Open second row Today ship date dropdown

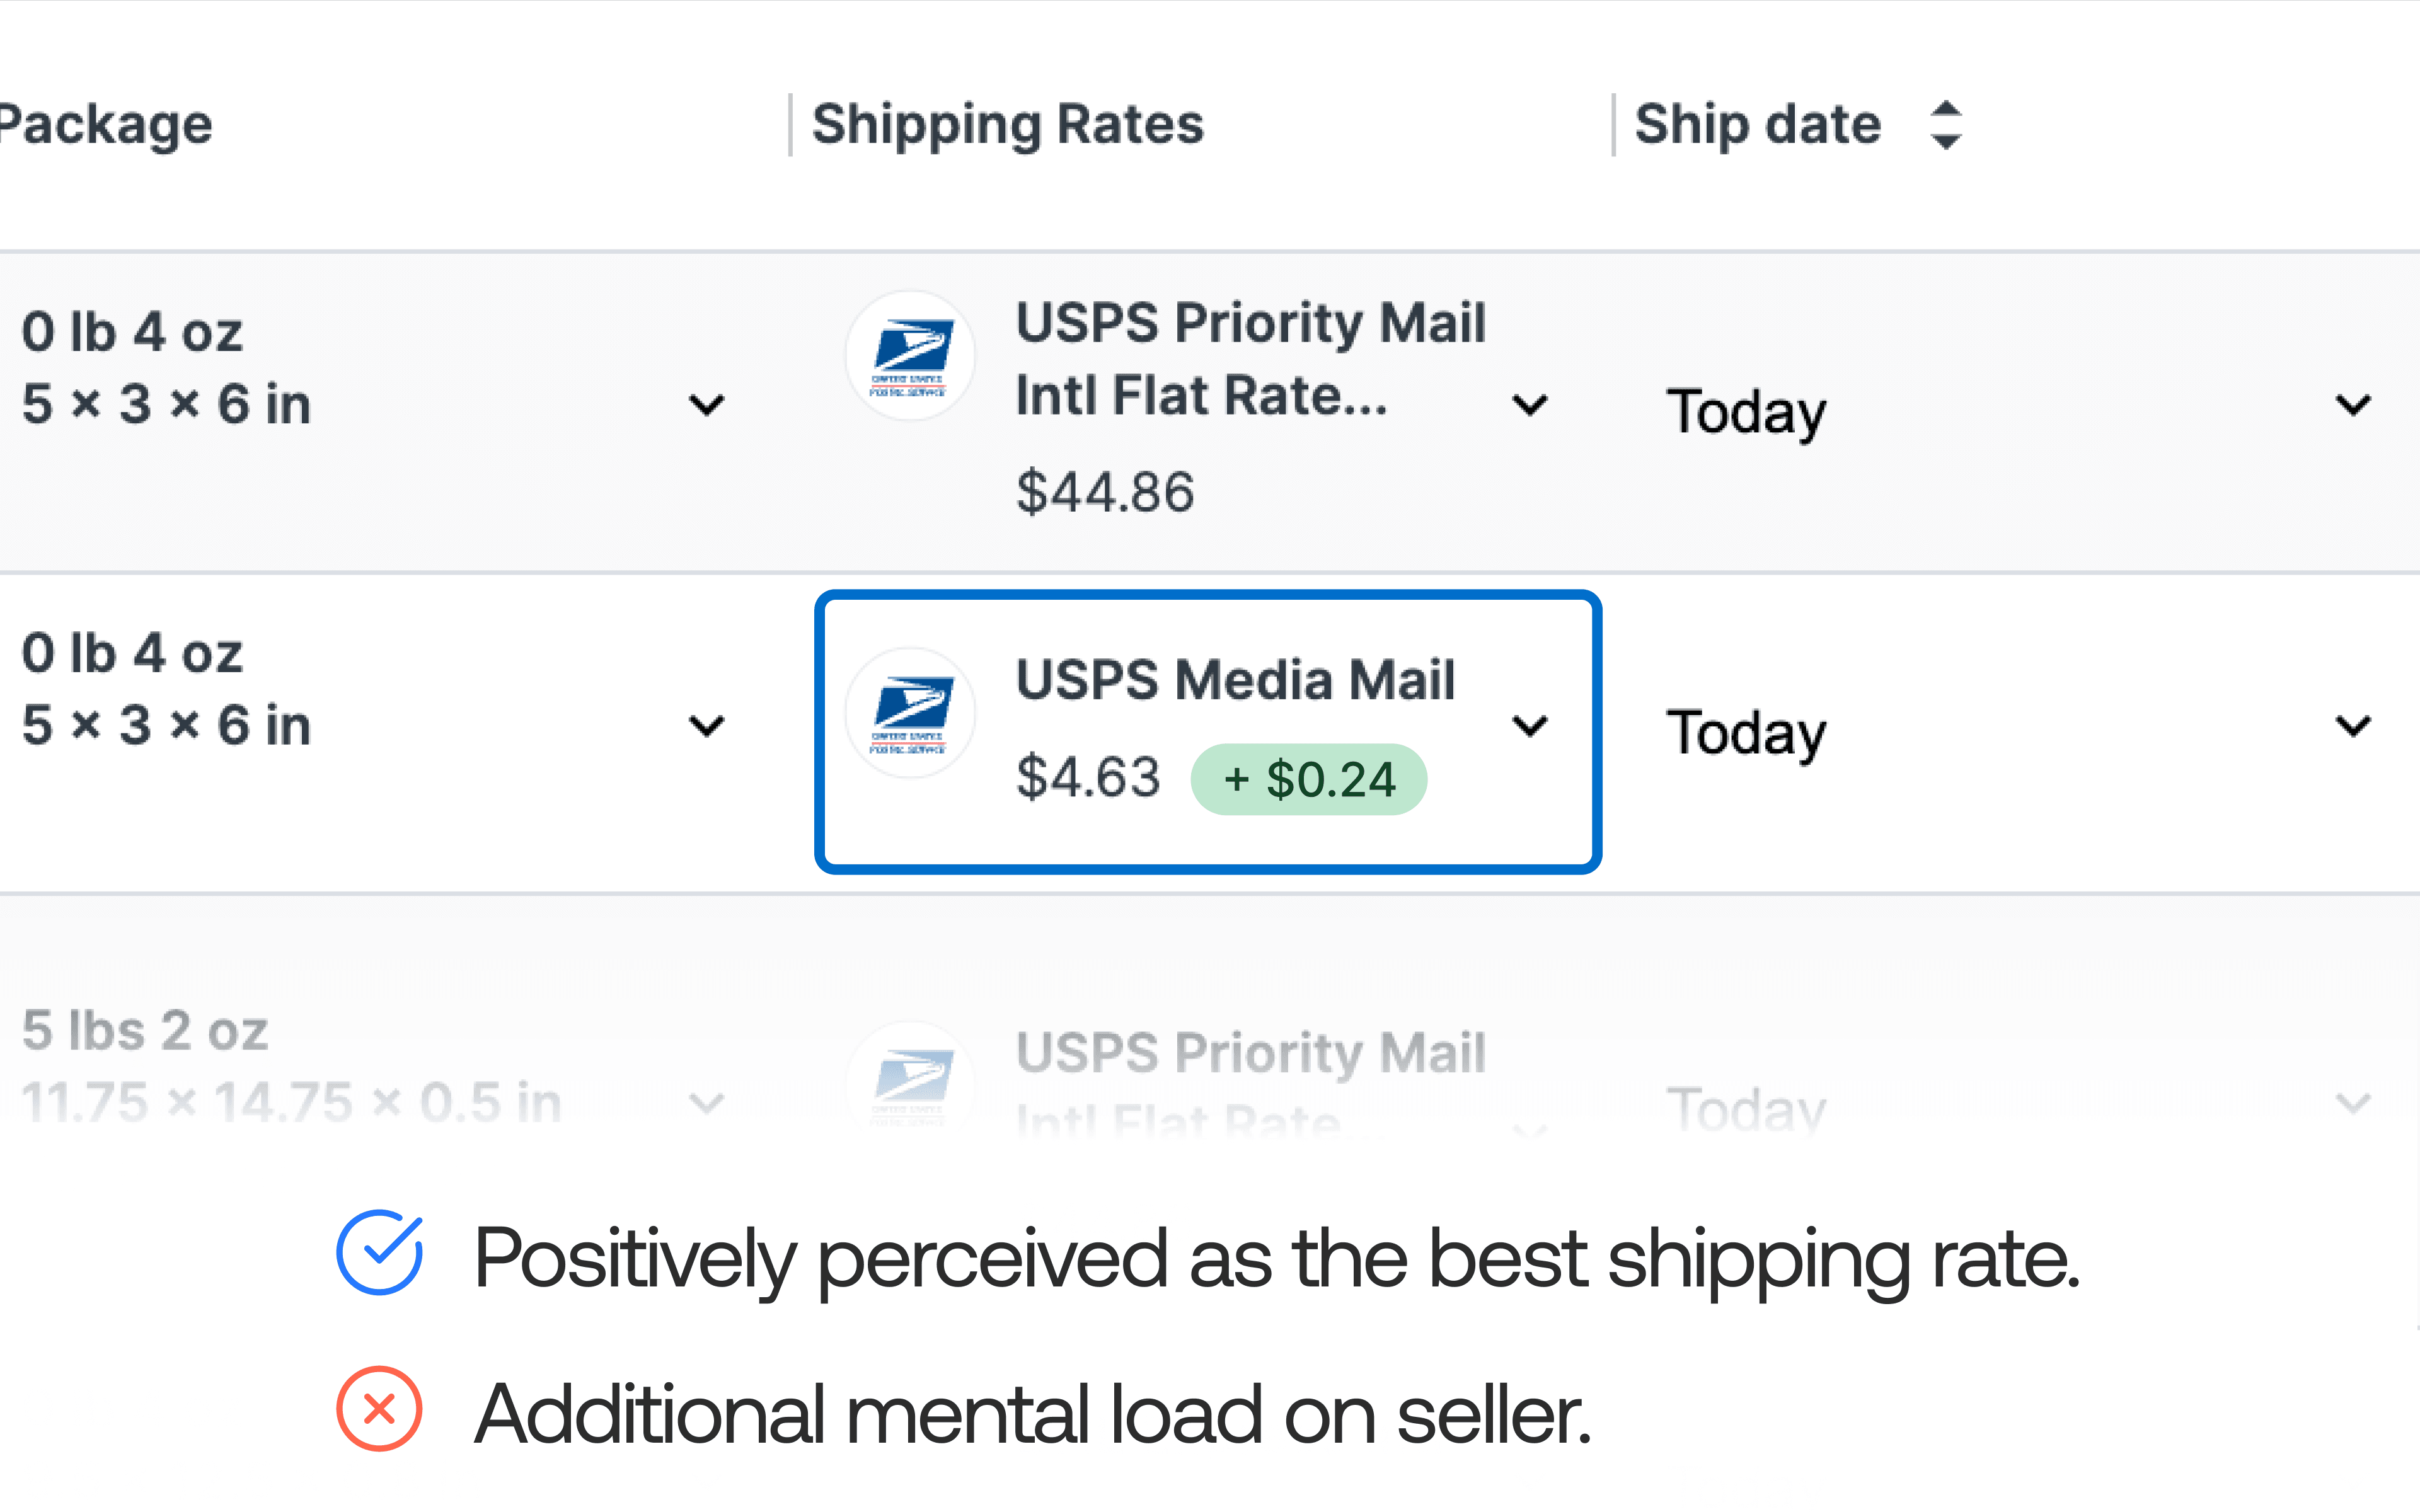[x=2353, y=726]
